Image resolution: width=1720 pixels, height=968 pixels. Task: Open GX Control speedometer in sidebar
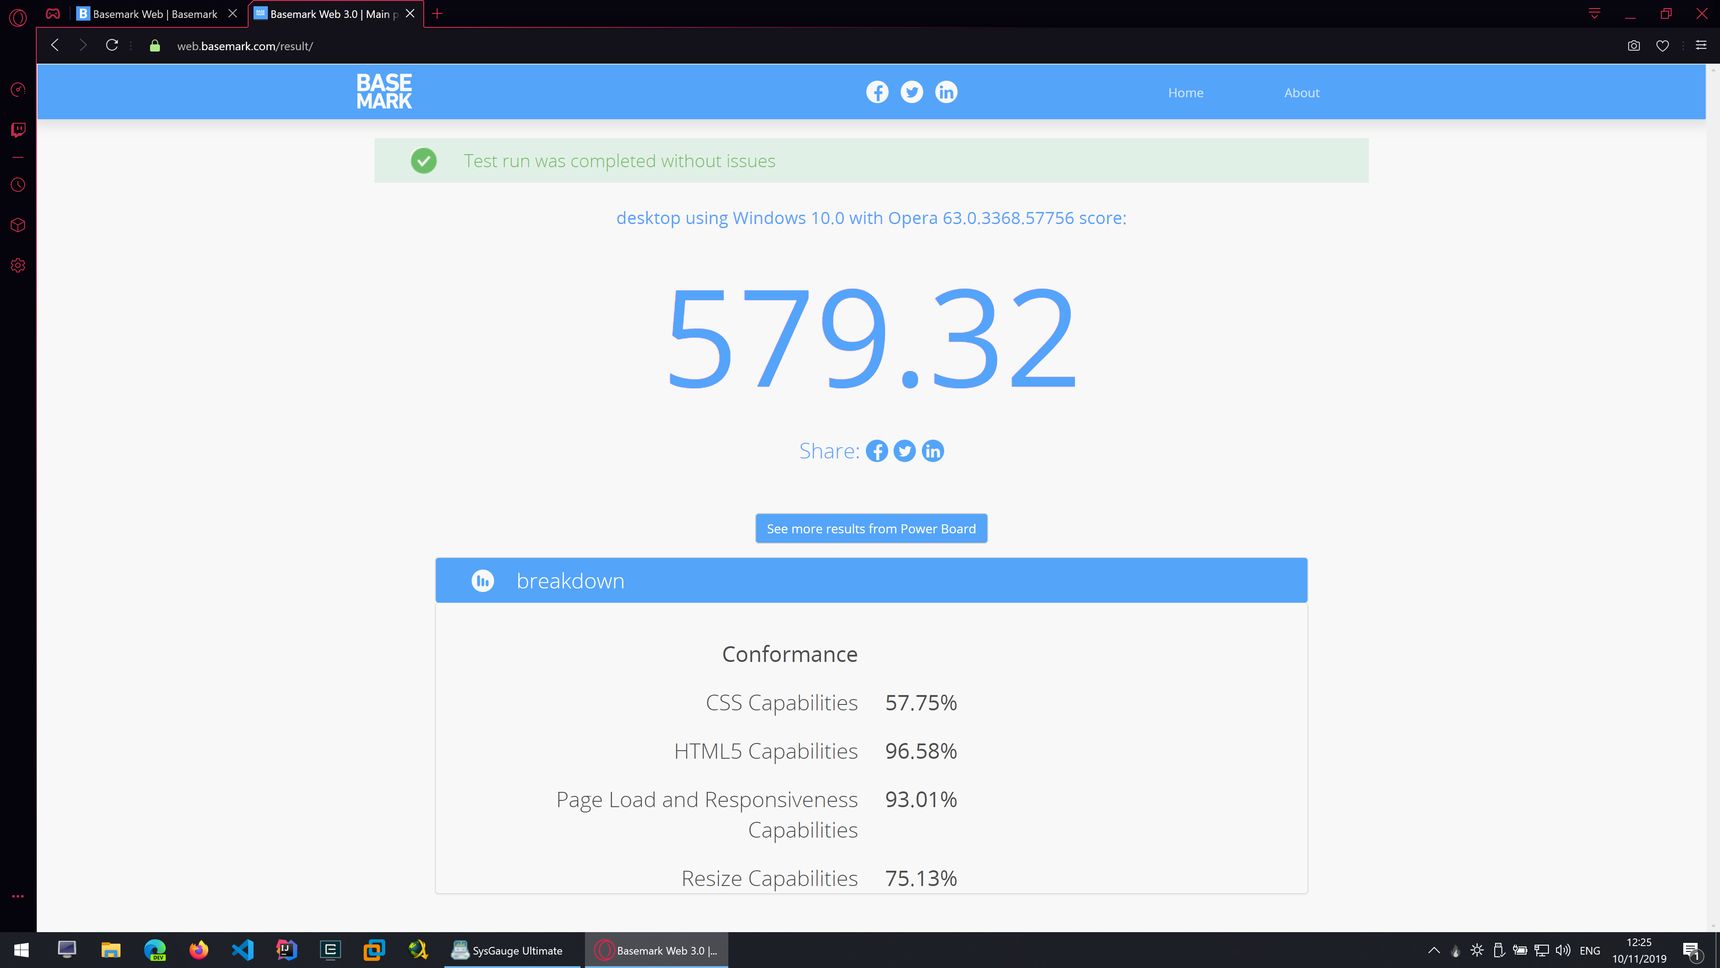coord(18,90)
